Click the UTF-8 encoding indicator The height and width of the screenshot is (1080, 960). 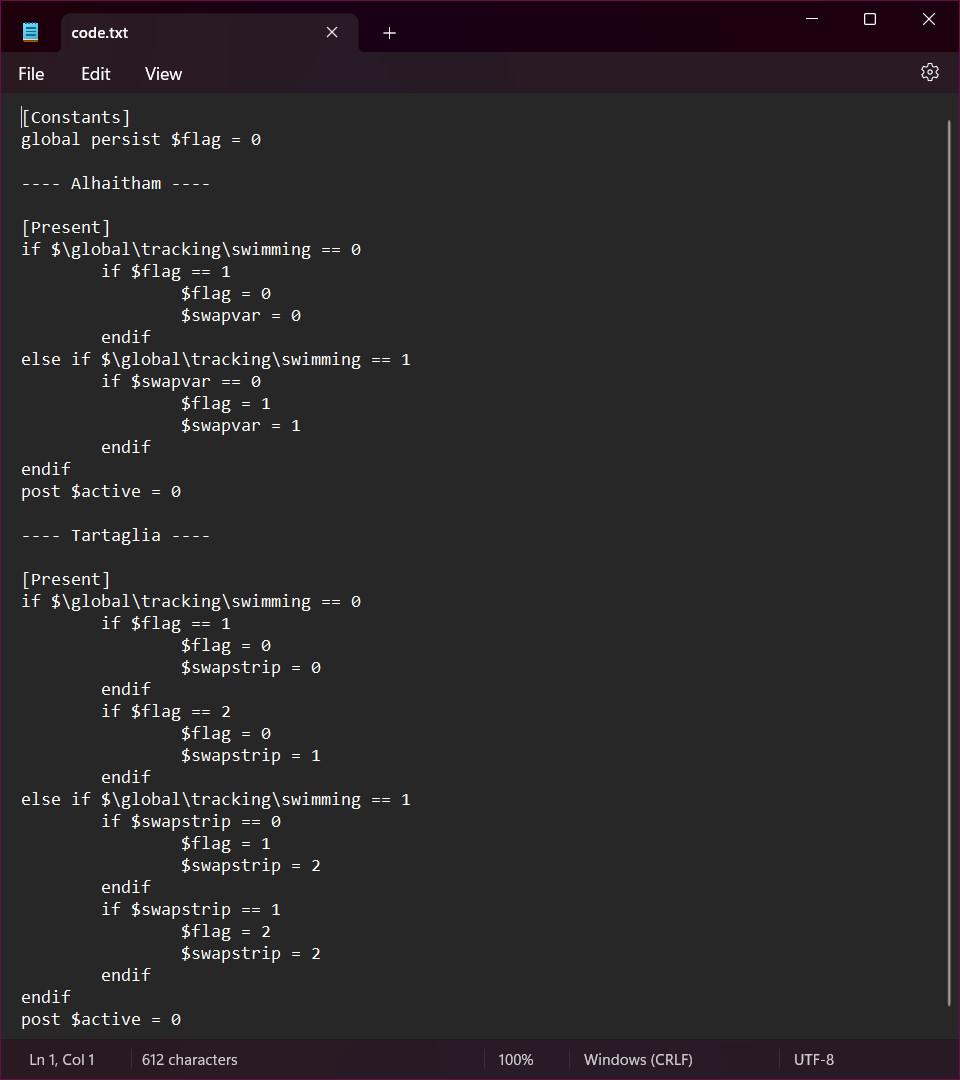tap(813, 1059)
